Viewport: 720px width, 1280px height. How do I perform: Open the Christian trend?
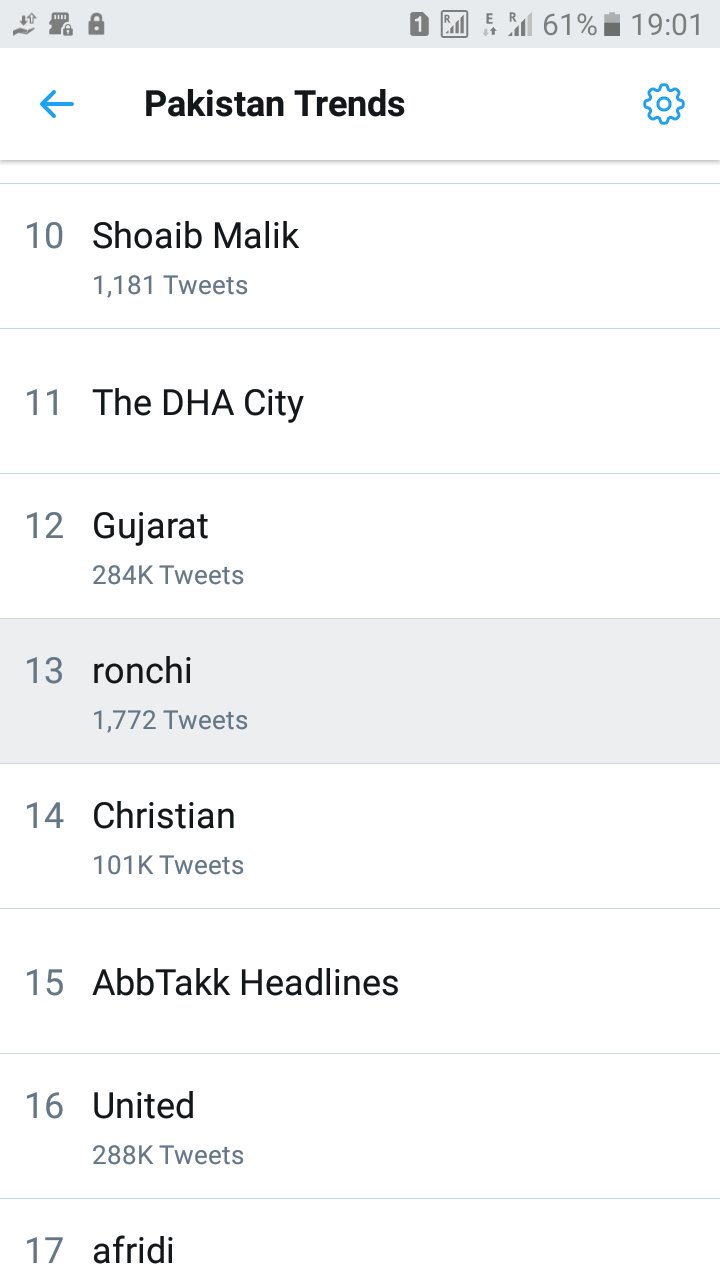pos(164,817)
